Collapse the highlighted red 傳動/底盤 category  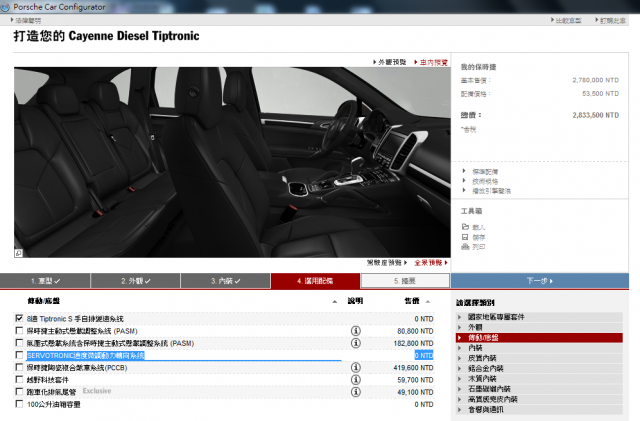[x=539, y=338]
